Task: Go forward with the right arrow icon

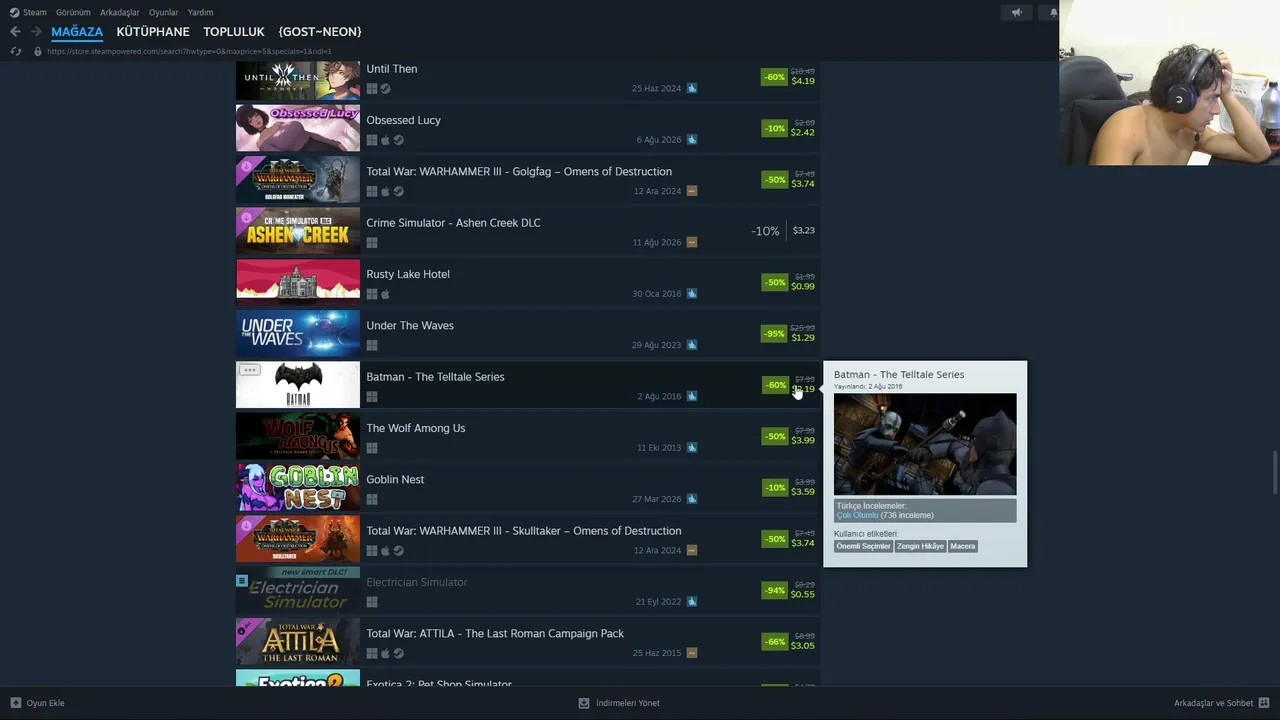Action: click(x=36, y=32)
